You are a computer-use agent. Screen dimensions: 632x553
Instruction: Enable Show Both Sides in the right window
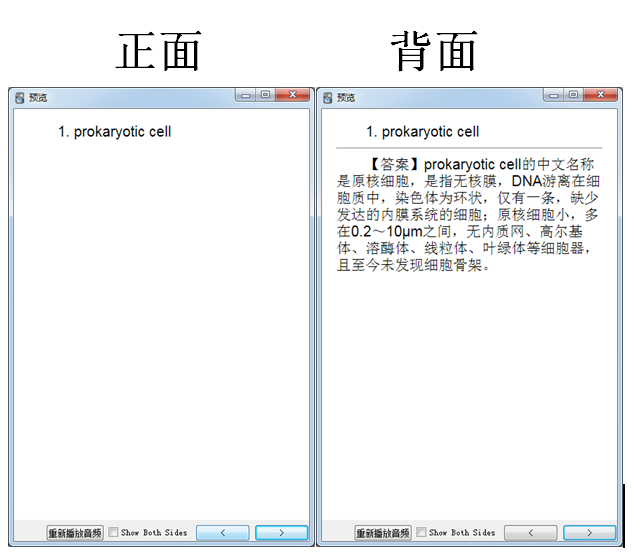point(421,532)
